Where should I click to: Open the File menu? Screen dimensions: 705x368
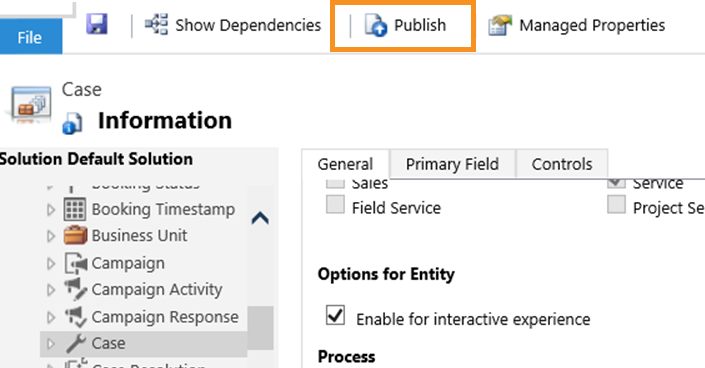pyautogui.click(x=30, y=37)
